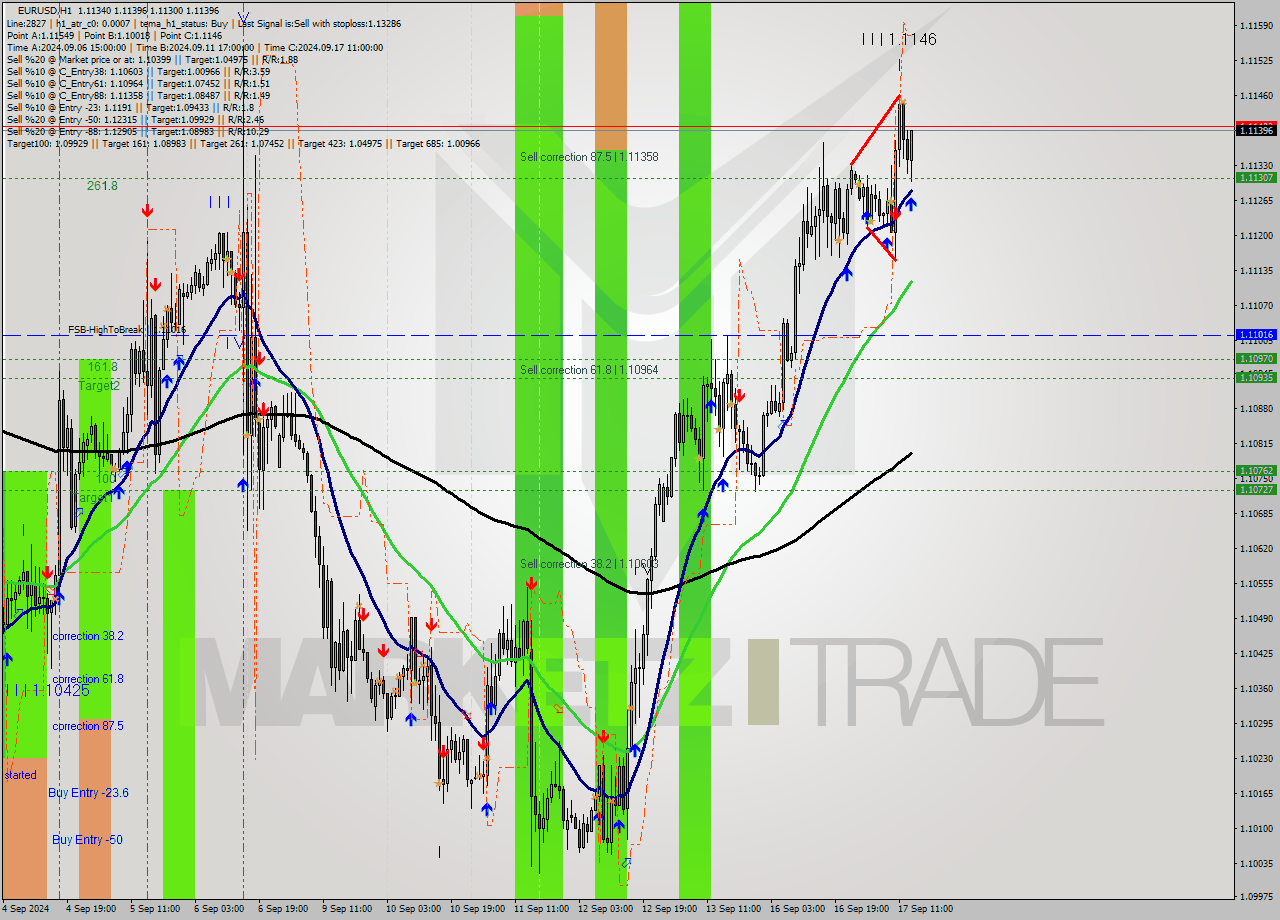Click the '9 Sep 11:00' time axis label
1280x920 pixels.
coord(347,909)
